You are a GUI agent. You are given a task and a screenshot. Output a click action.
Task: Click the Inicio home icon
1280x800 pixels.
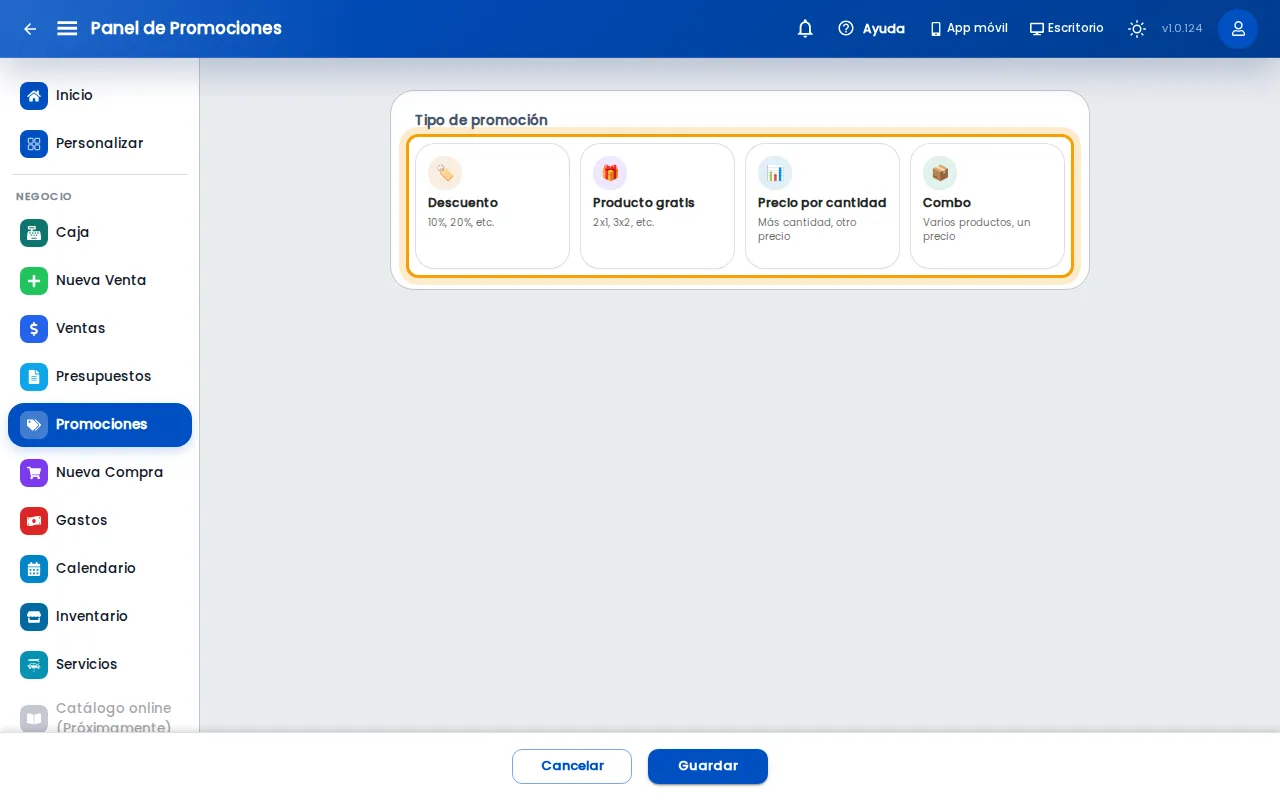pos(34,96)
